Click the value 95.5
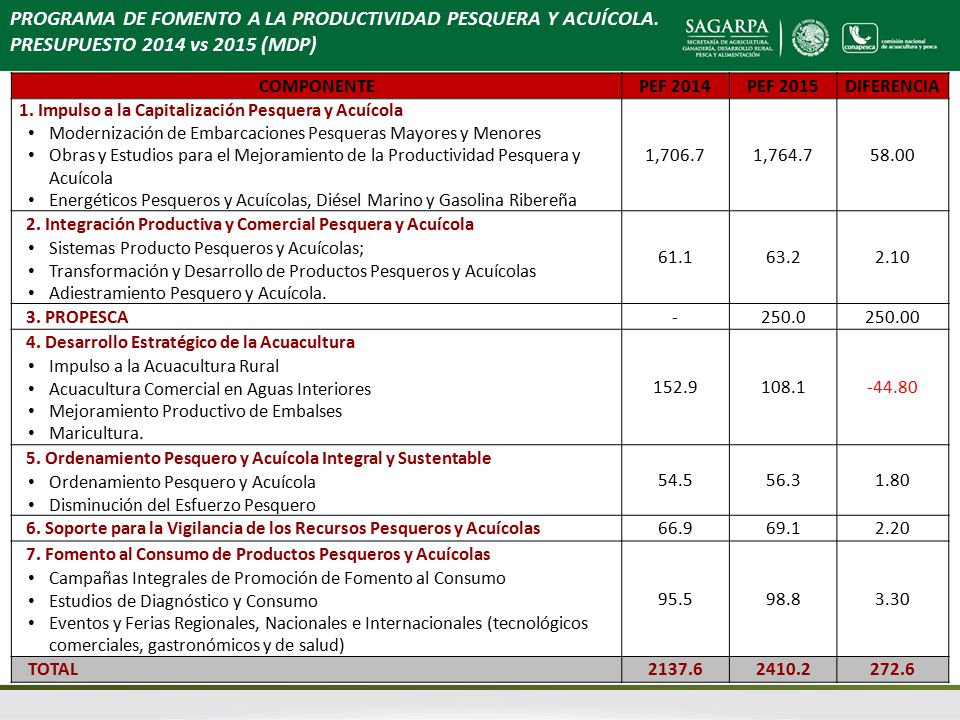960x720 pixels. 675,599
